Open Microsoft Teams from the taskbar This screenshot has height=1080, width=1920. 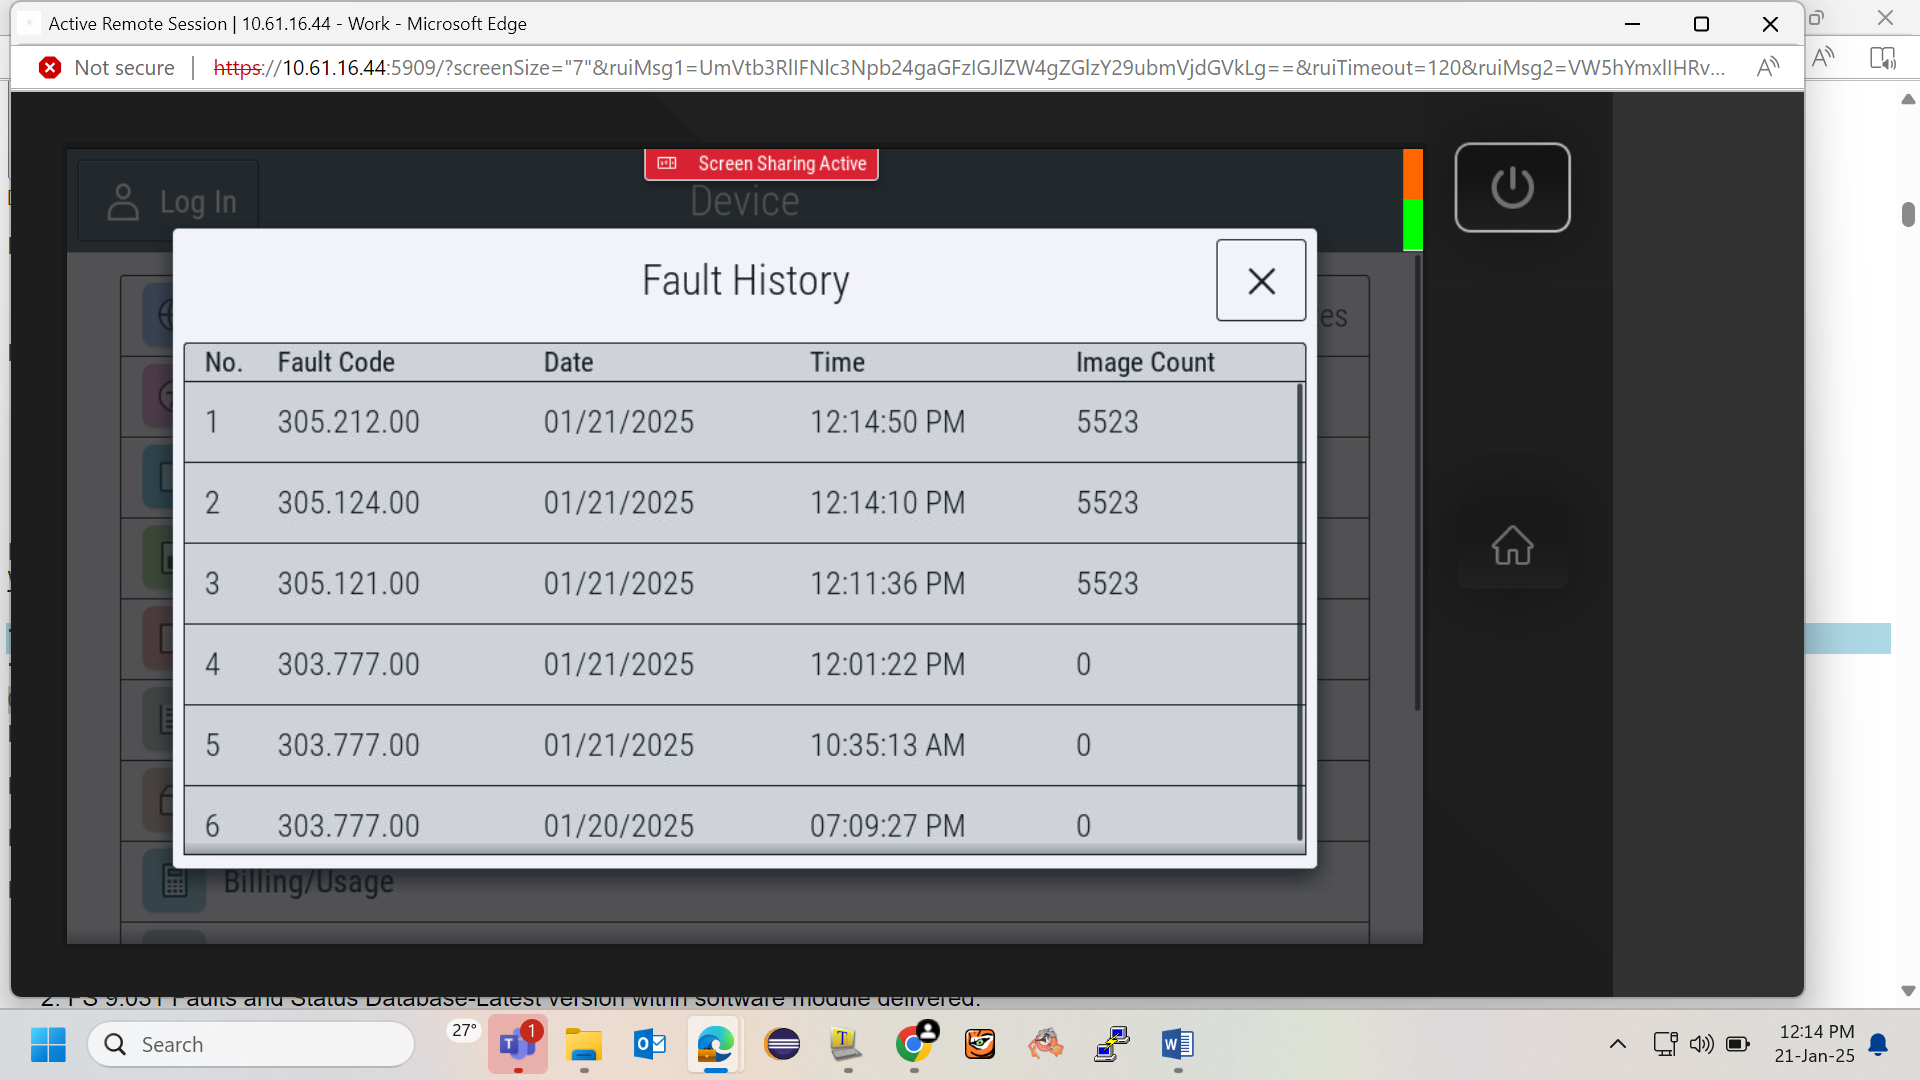(517, 1045)
